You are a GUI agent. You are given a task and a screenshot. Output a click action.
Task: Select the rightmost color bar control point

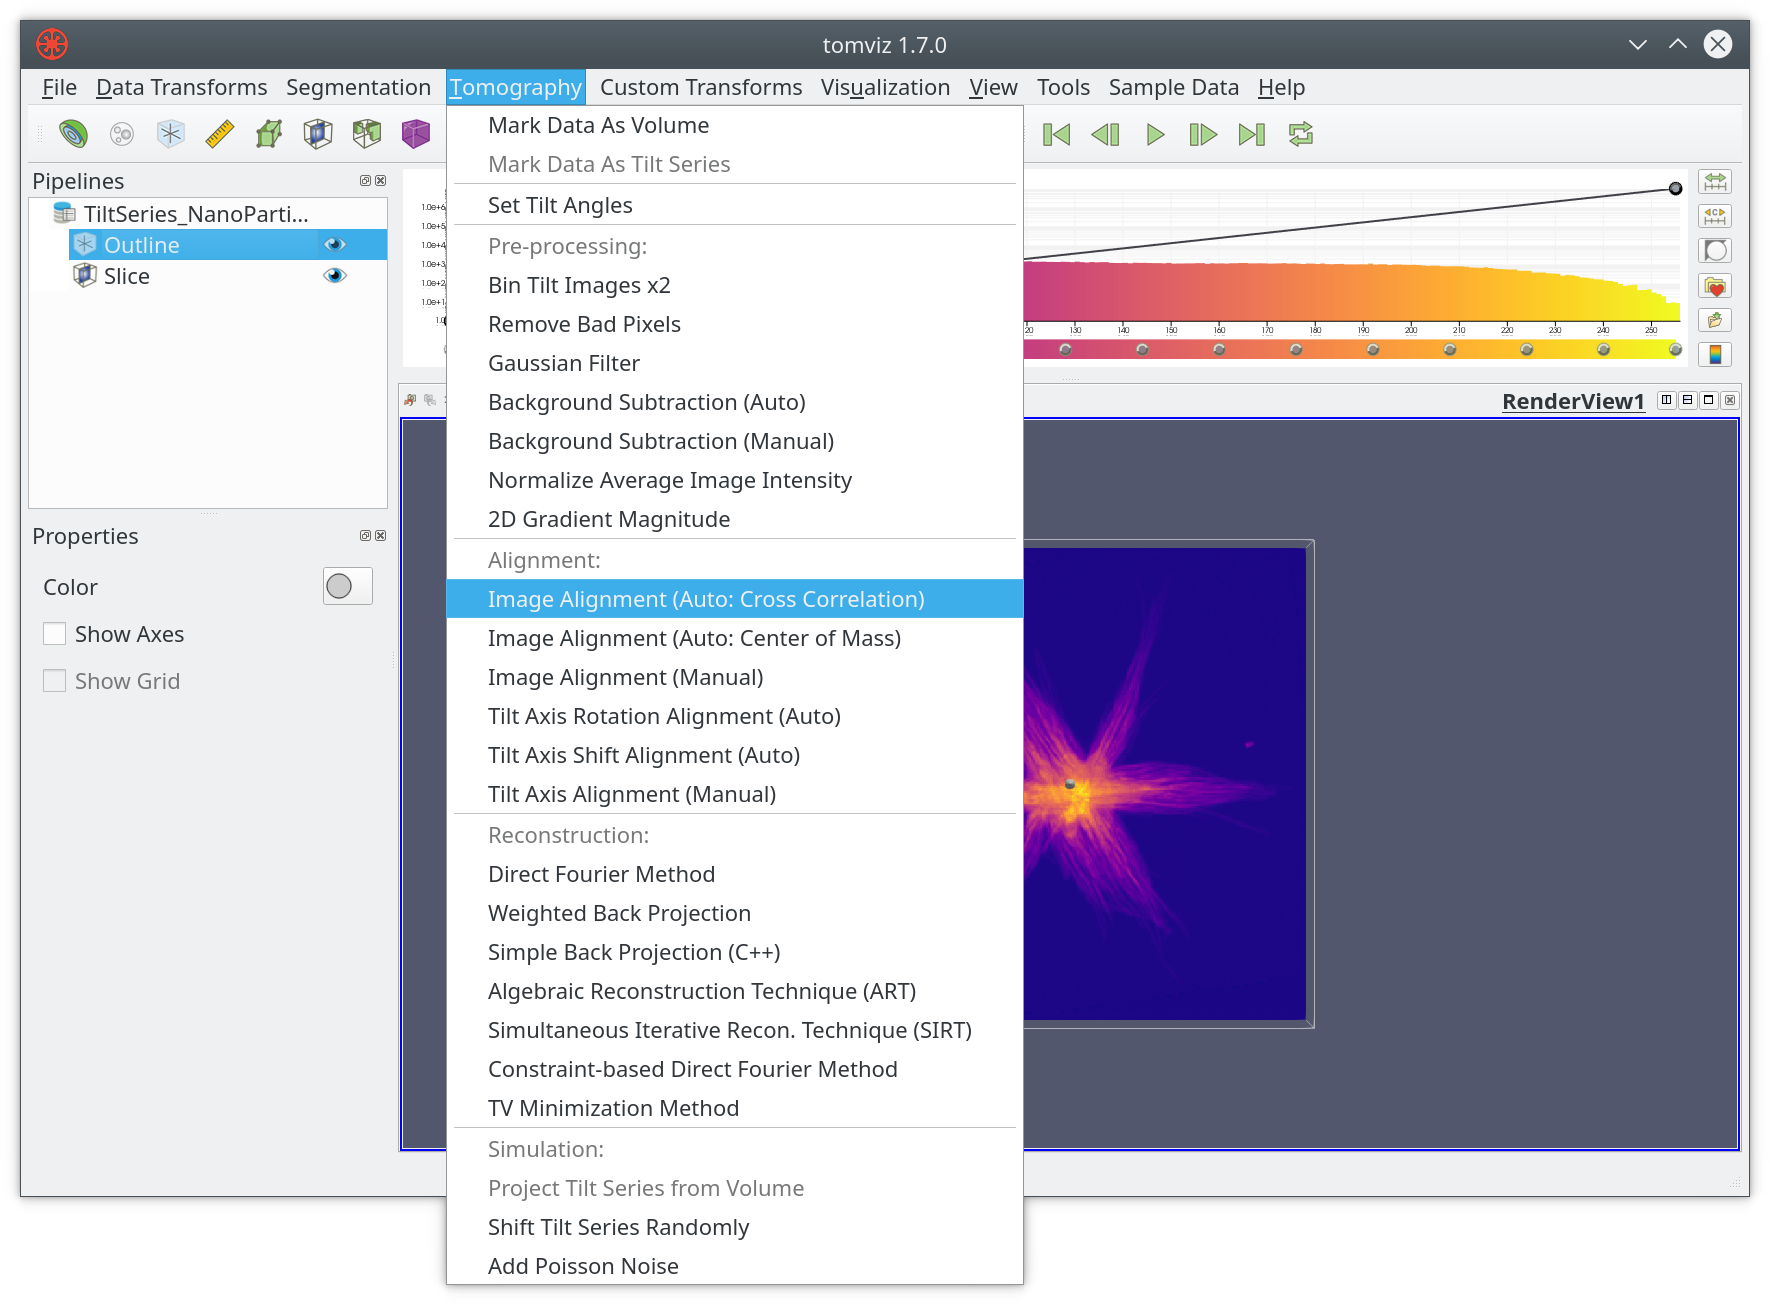click(x=1676, y=349)
